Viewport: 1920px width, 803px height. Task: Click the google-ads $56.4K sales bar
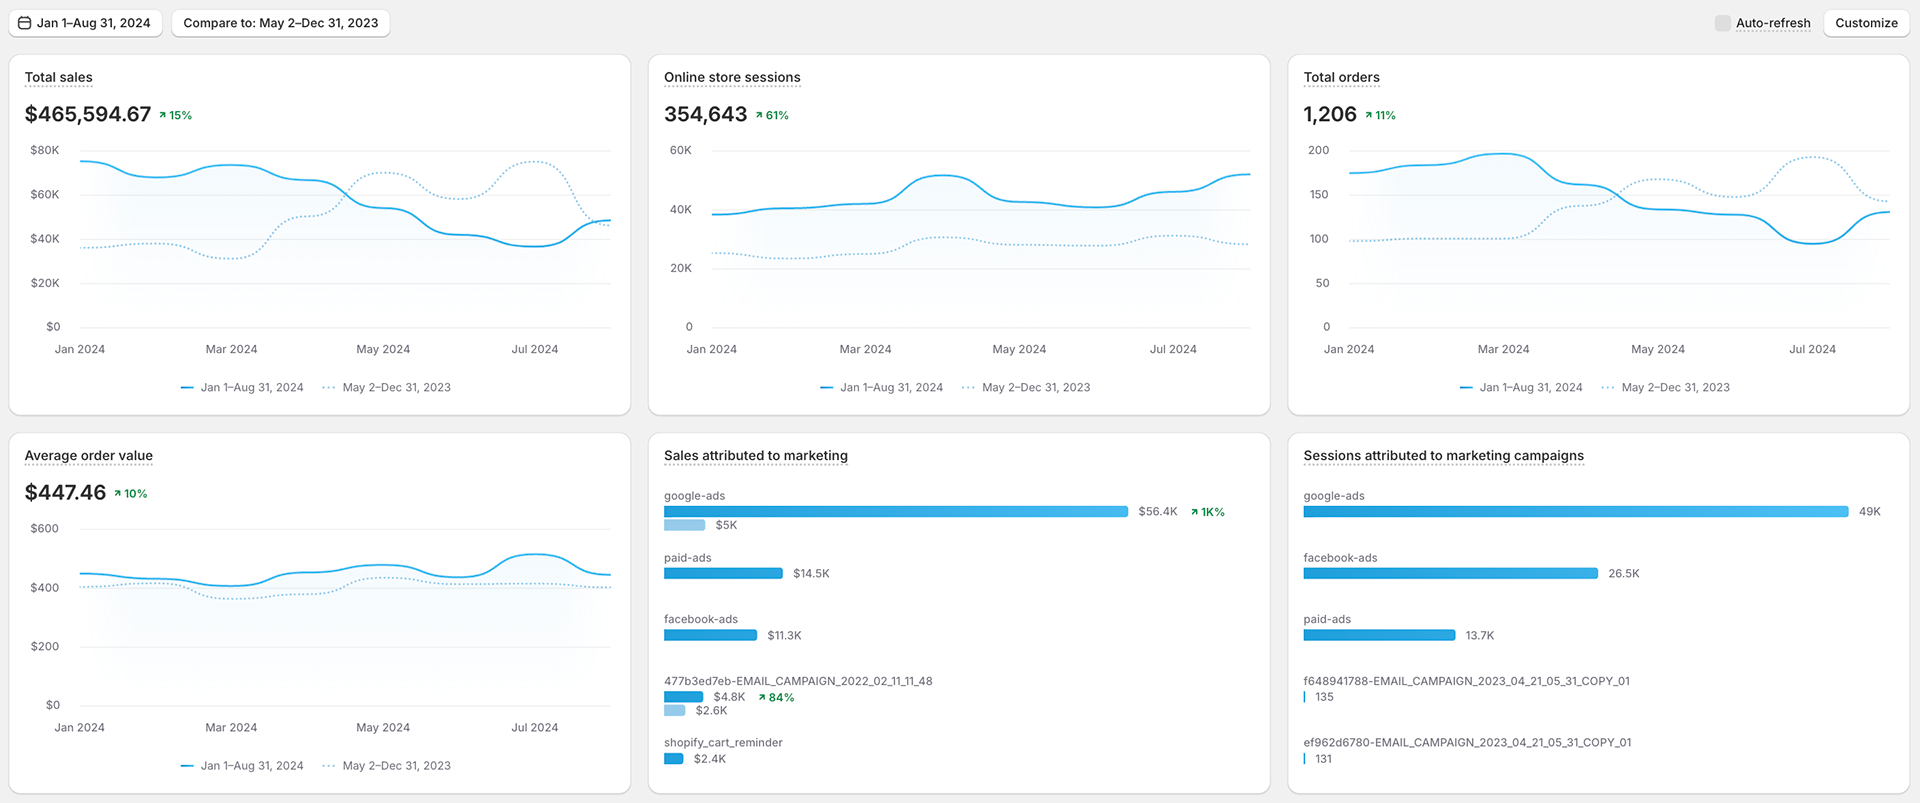point(896,511)
